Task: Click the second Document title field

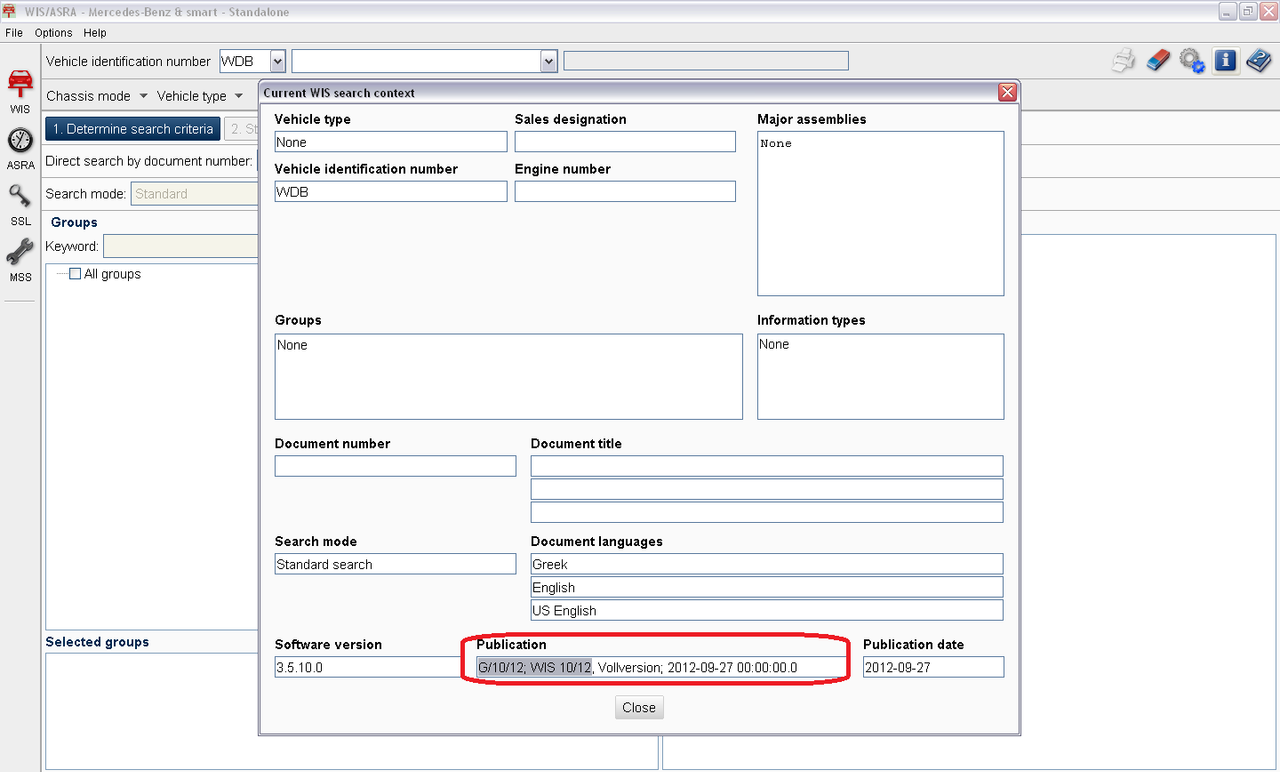Action: (x=766, y=489)
